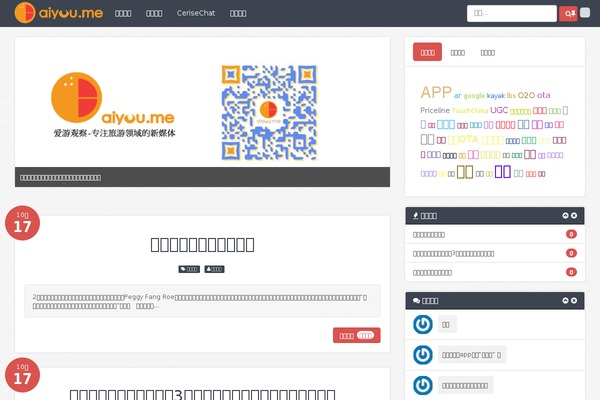Click the pen icon in the first widget header

tap(416, 216)
